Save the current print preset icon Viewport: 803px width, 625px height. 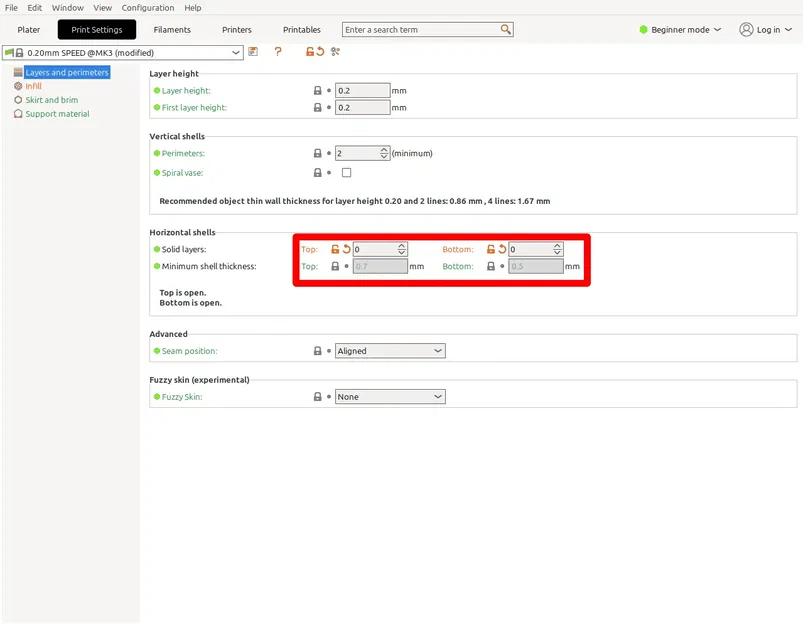(x=253, y=52)
